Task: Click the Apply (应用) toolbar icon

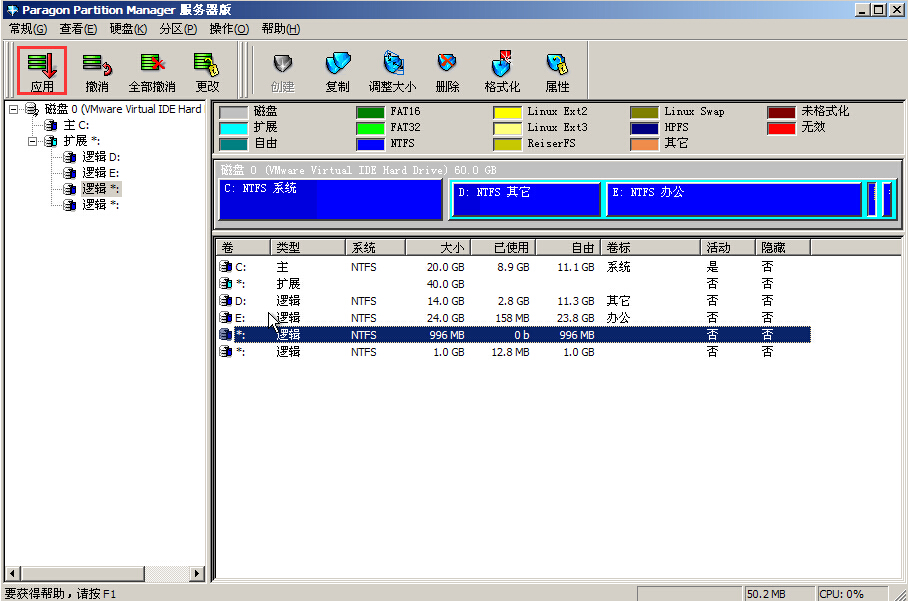Action: (x=42, y=65)
